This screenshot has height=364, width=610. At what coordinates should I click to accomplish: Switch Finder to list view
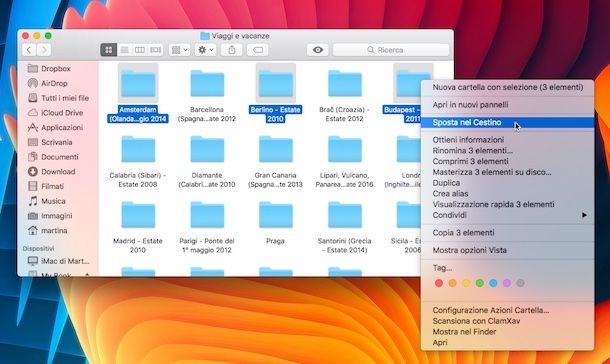pyautogui.click(x=124, y=50)
